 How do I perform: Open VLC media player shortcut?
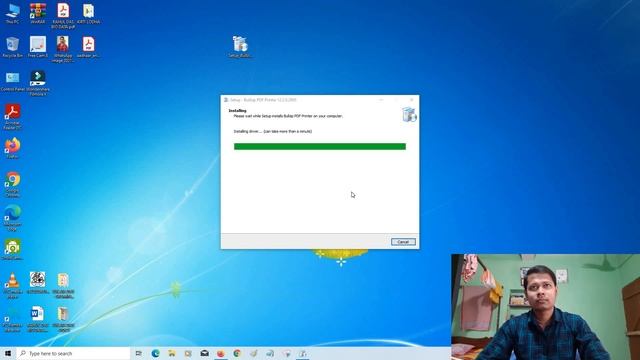click(x=13, y=285)
